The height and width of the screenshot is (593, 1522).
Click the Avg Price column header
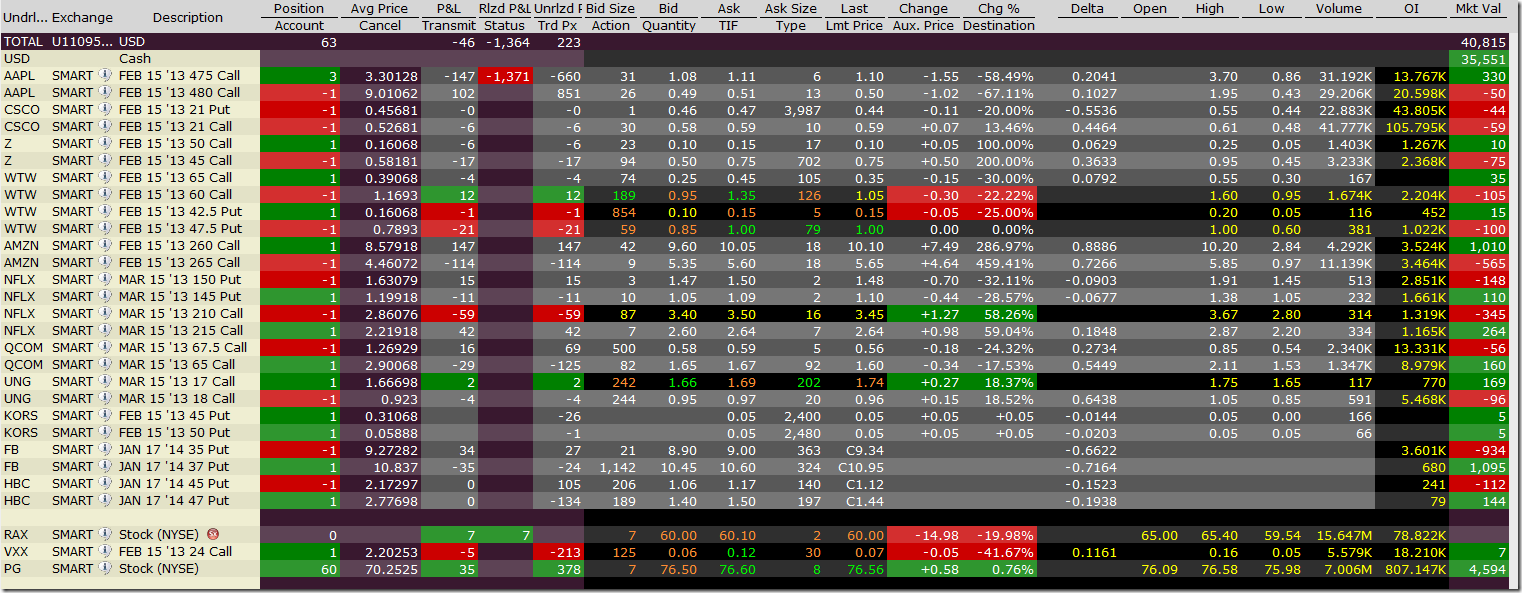pyautogui.click(x=379, y=9)
